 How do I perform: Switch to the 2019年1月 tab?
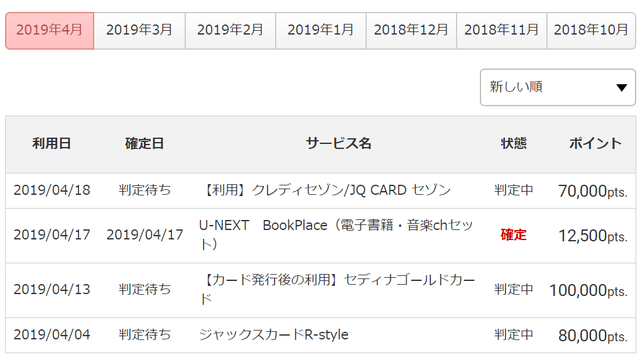[x=321, y=31]
